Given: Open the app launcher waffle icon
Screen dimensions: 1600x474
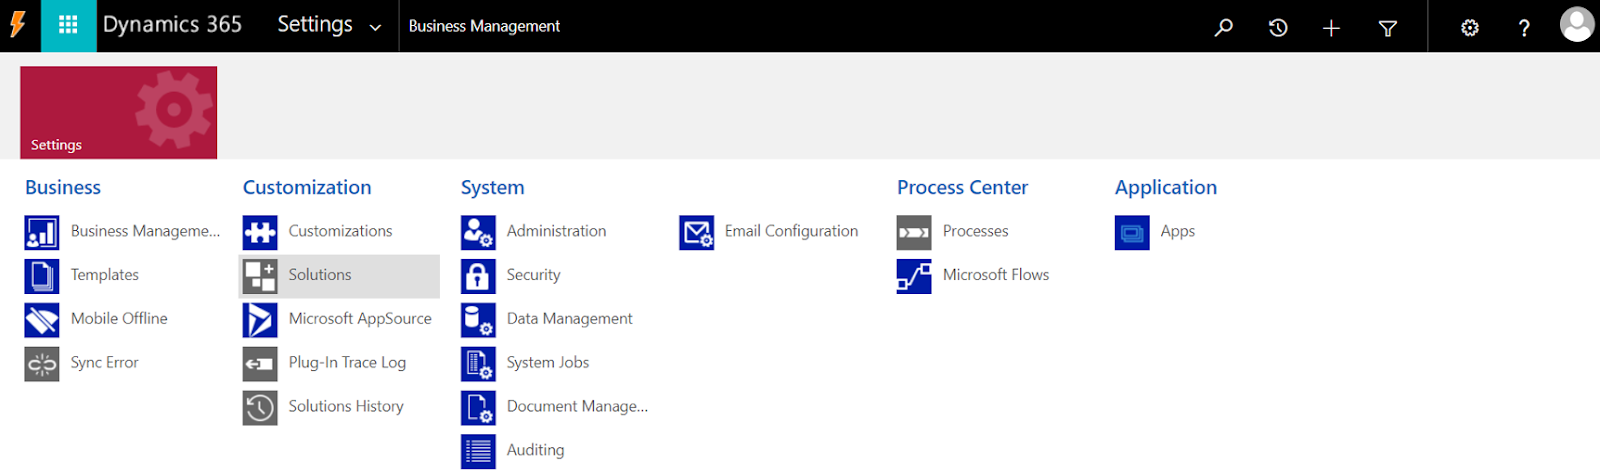Looking at the screenshot, I should click(68, 25).
